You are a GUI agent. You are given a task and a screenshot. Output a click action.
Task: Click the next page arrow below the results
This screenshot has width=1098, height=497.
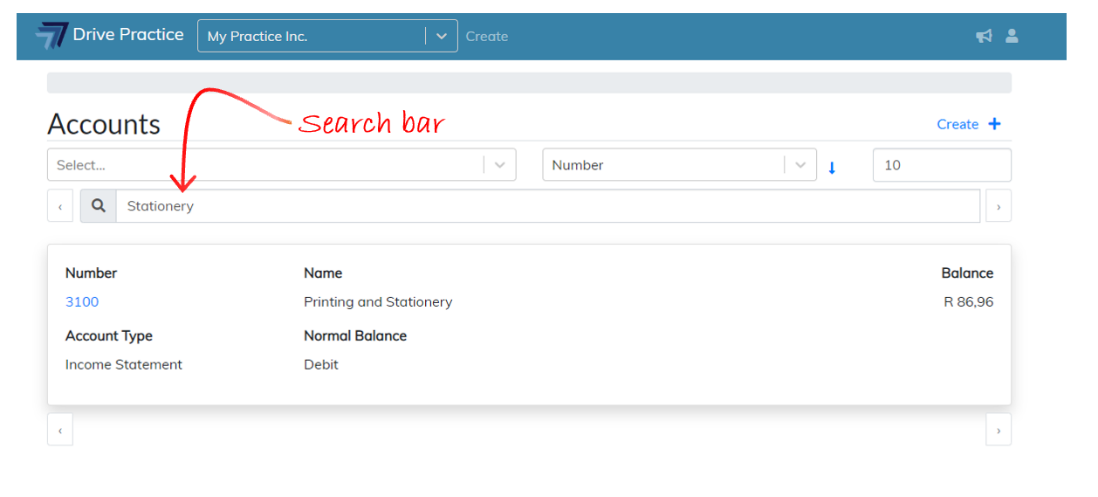(998, 430)
